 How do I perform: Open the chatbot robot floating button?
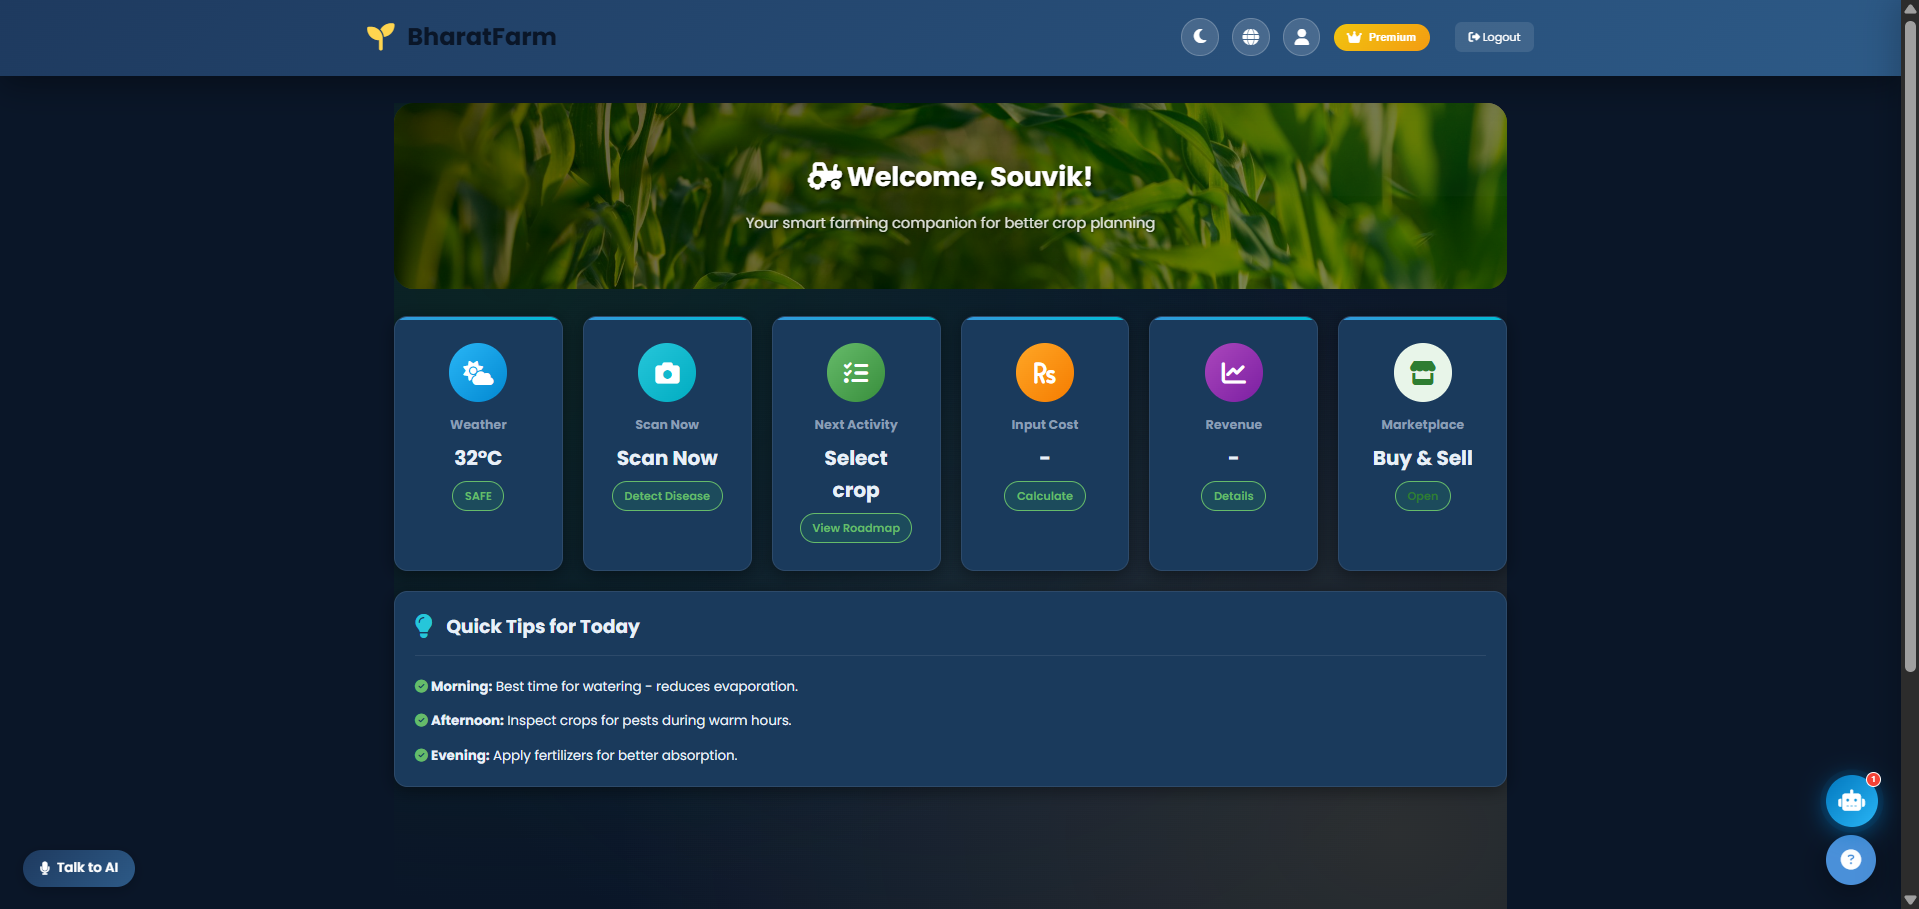point(1851,801)
